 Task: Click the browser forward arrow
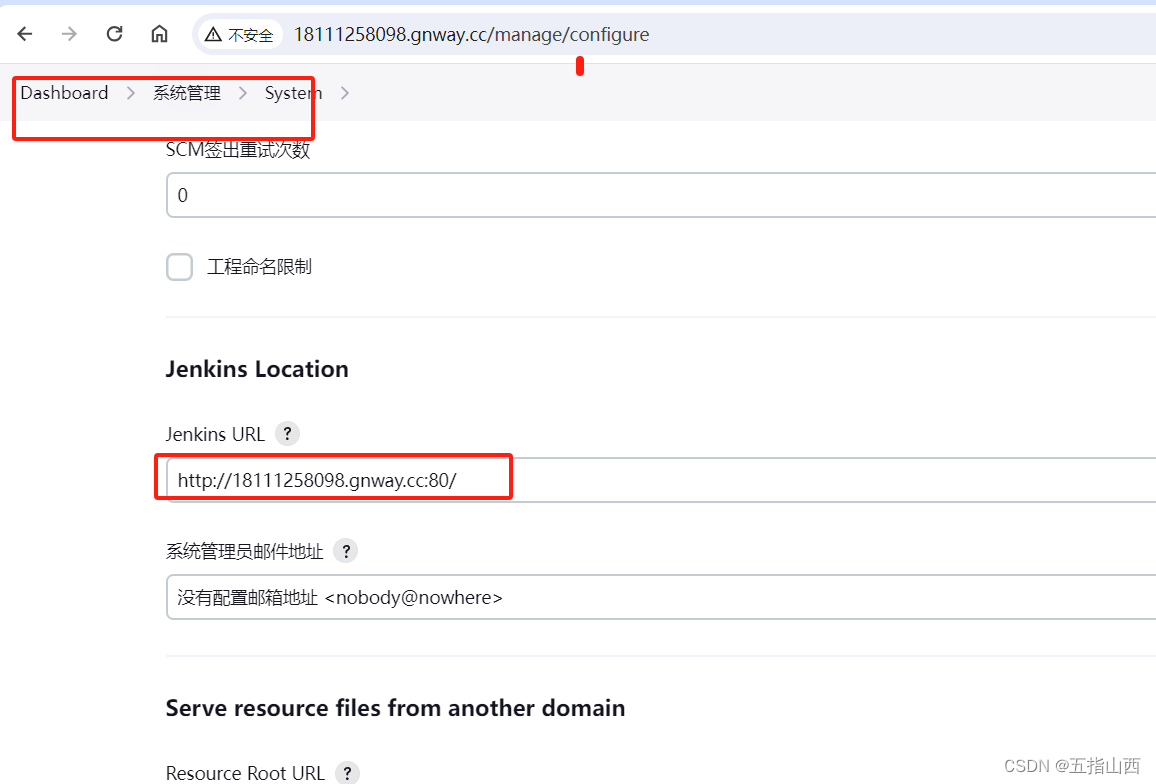point(69,34)
